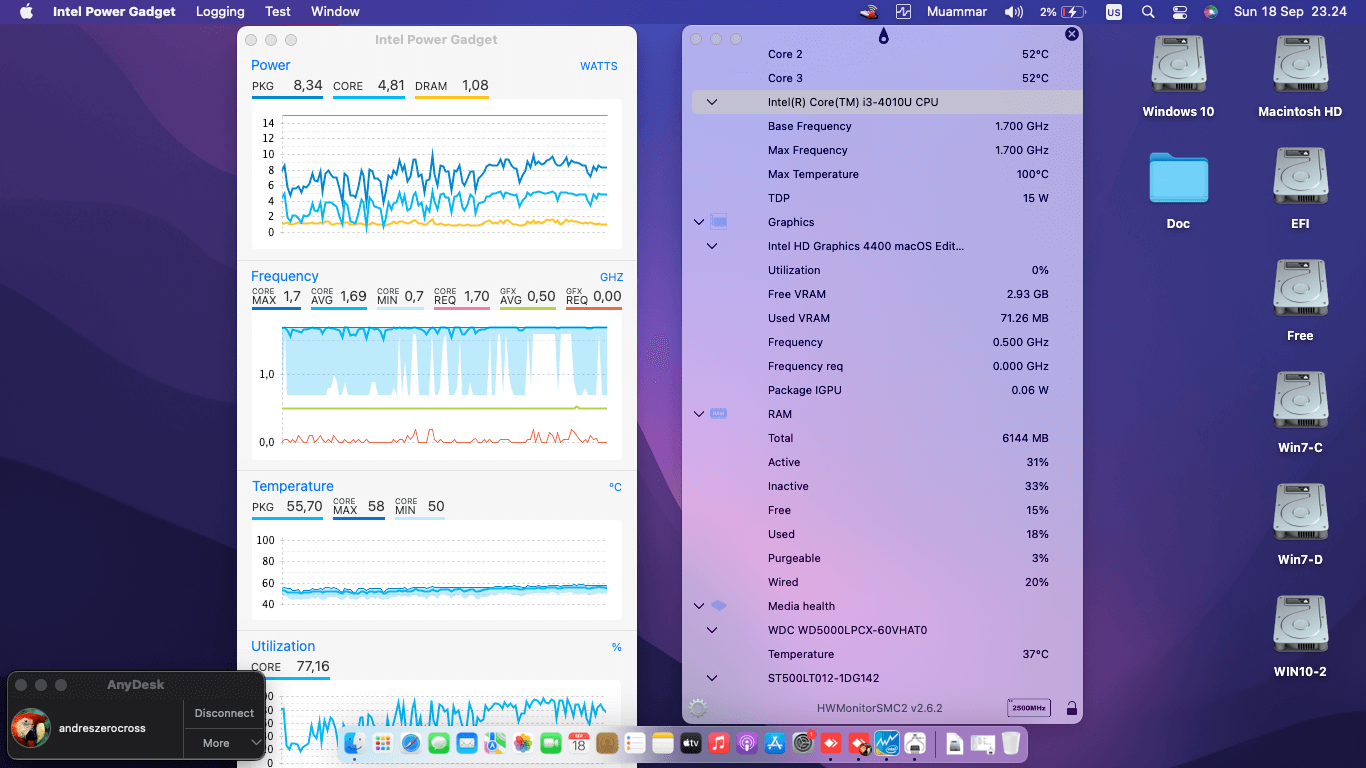Click the padlock icon in HWMonitorSMC2
Screen dimensions: 1366x768
1071,708
